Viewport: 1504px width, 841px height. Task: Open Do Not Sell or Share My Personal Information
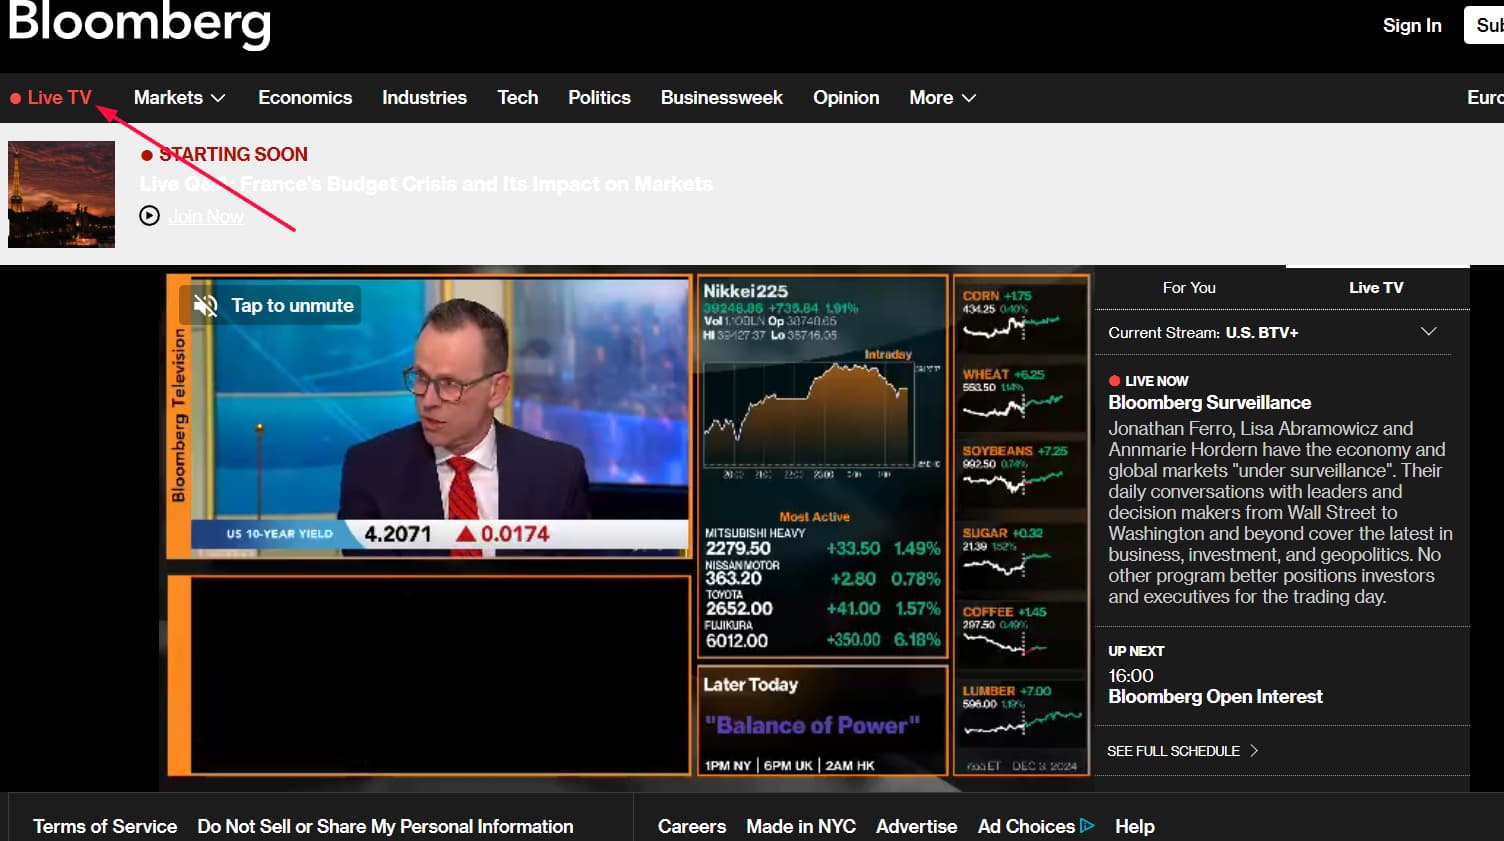tap(385, 826)
